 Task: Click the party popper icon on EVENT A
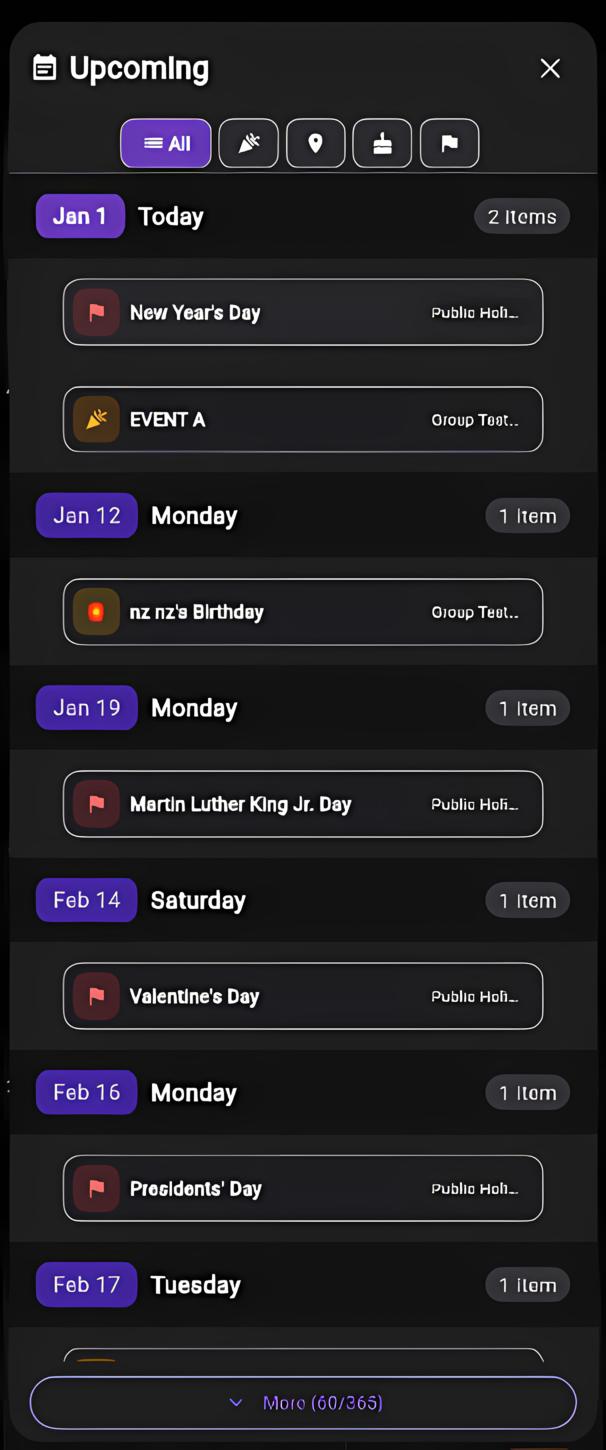click(x=96, y=419)
